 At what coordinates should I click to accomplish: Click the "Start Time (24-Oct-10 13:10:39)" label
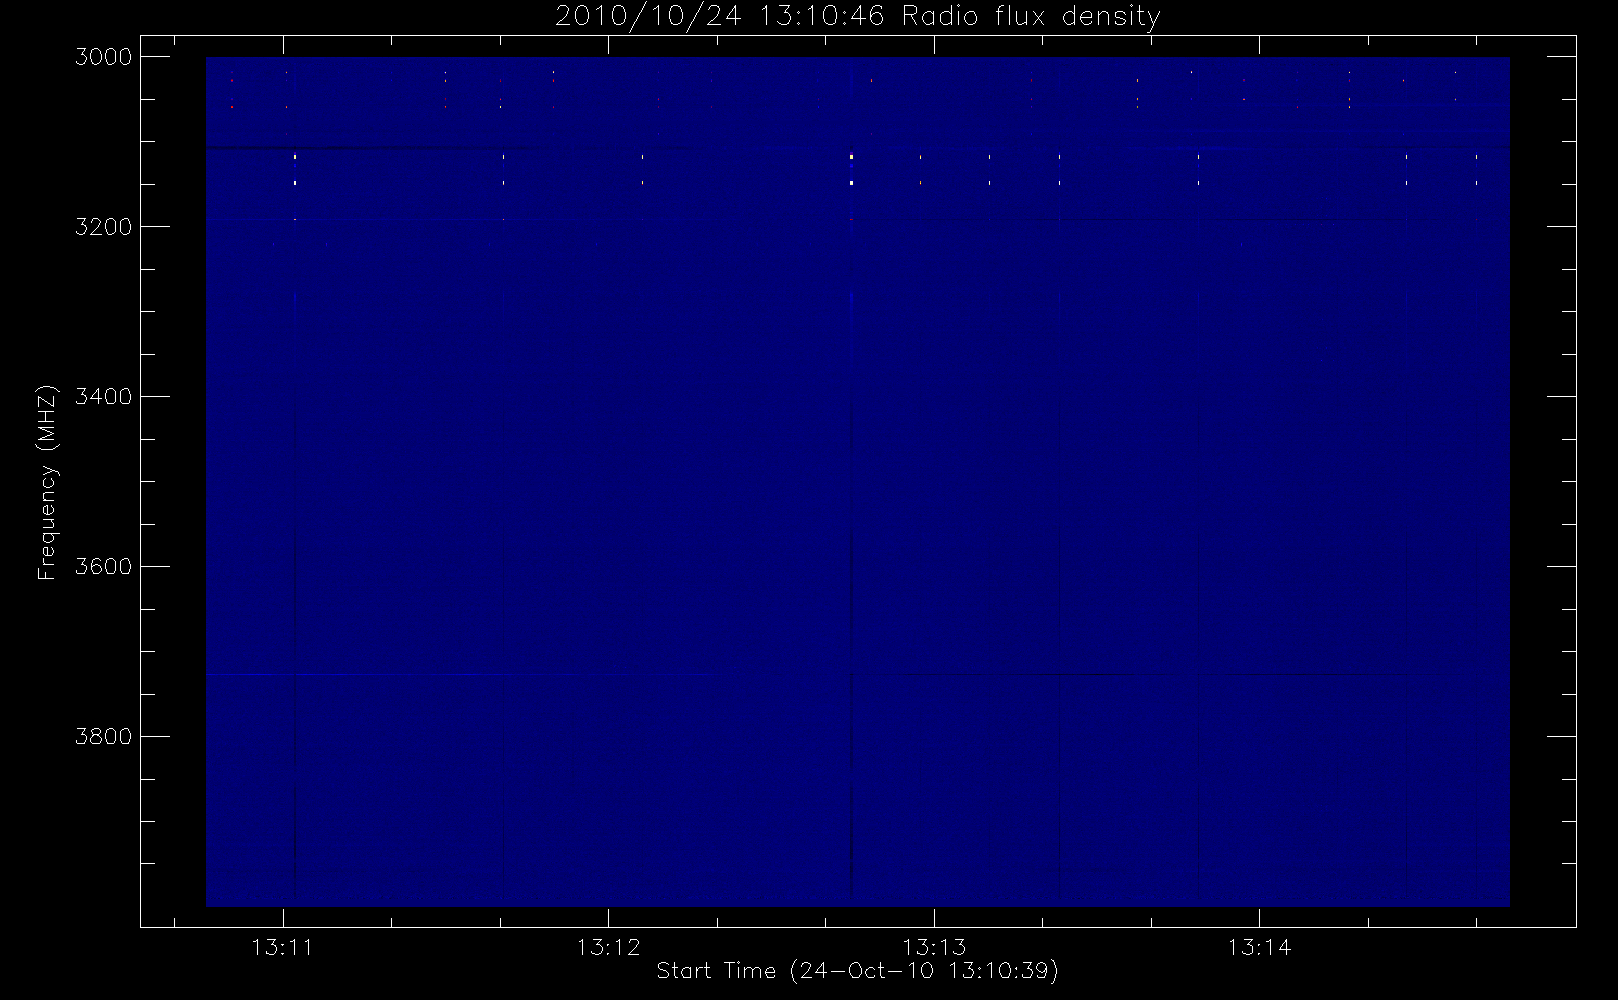click(x=857, y=971)
